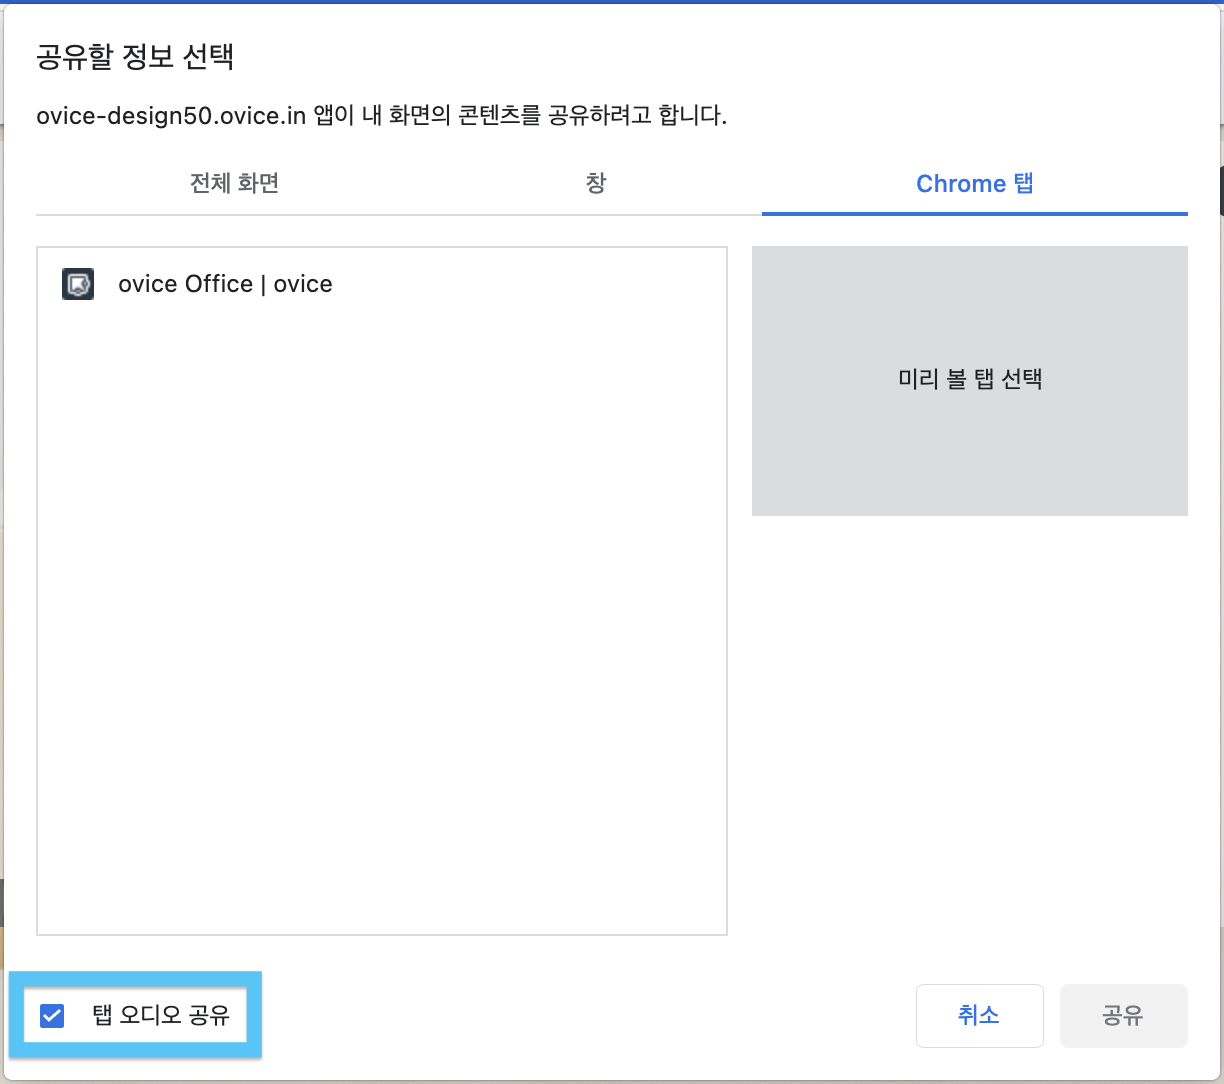The width and height of the screenshot is (1224, 1084).
Task: Click the blue checkmark box beside 탭 오디오 공유
Action: pos(52,1016)
